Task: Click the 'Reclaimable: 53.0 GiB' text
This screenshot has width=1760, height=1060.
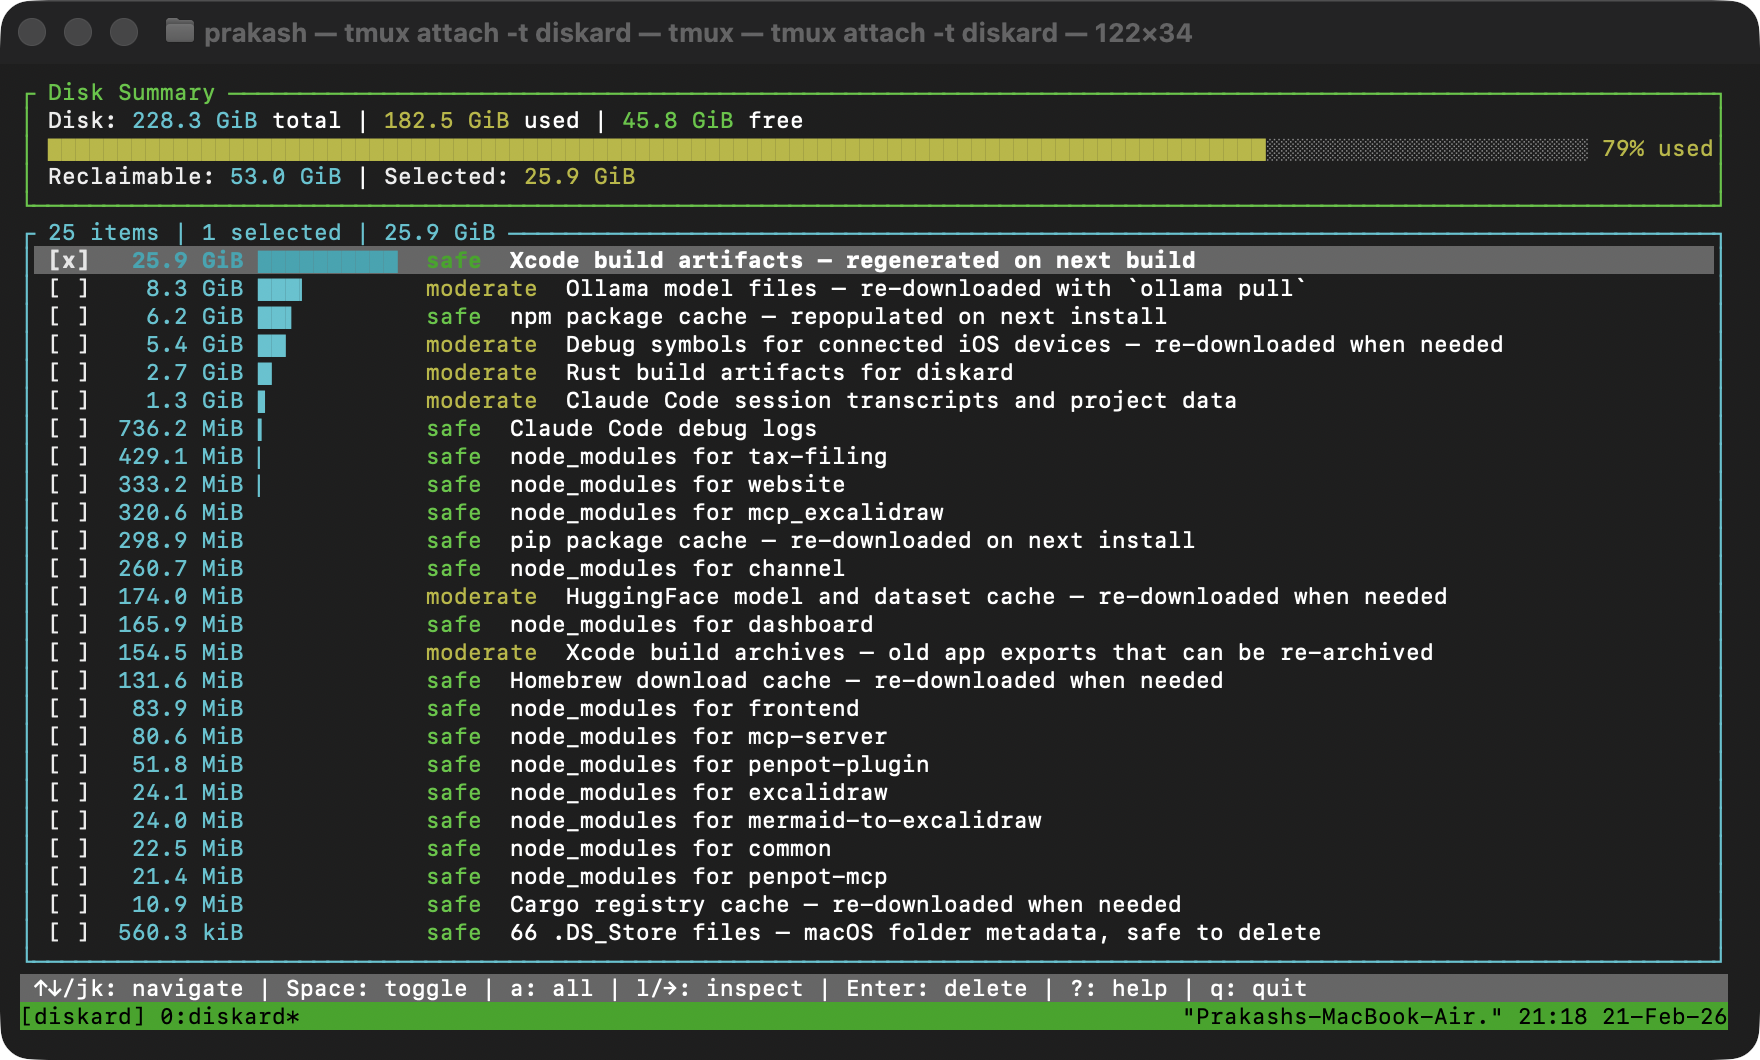Action: tap(195, 176)
